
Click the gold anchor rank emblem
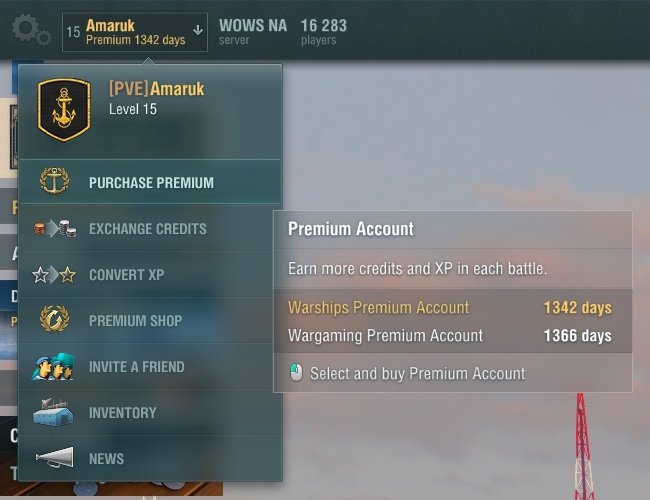pos(64,110)
